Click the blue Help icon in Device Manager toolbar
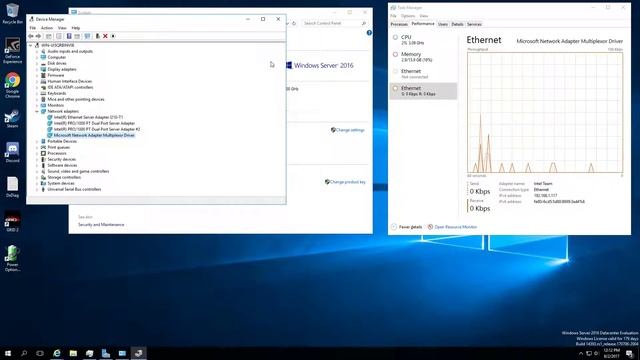 [69, 36]
